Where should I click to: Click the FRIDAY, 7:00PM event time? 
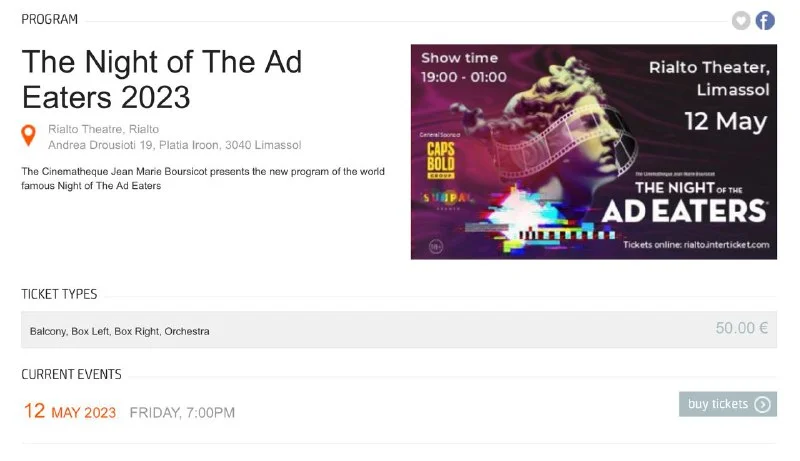click(182, 413)
